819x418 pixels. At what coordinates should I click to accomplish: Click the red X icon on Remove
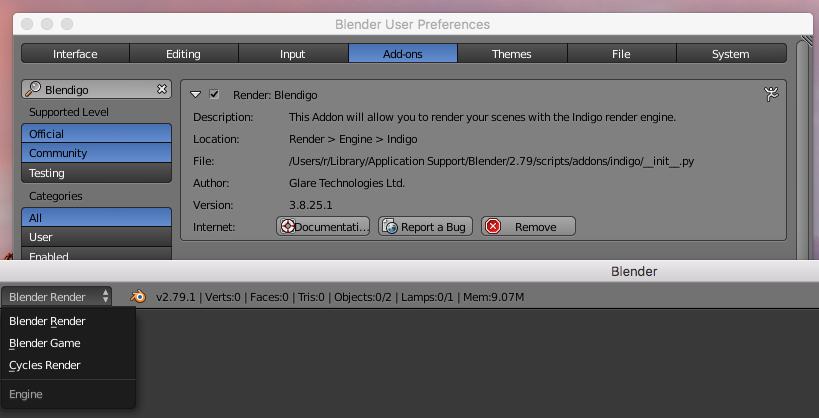[x=492, y=227]
